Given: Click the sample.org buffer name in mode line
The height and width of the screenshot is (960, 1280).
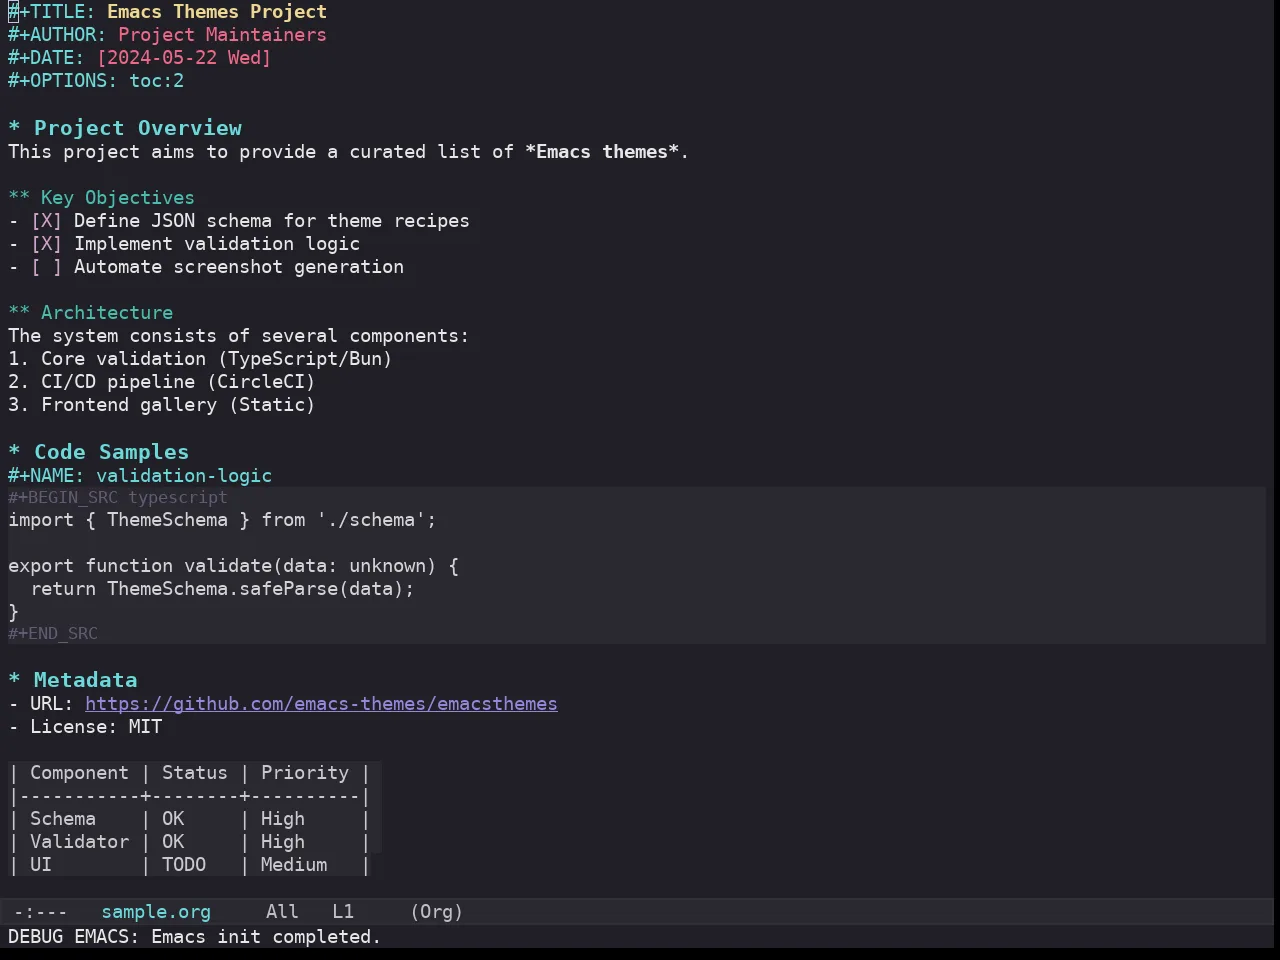Looking at the screenshot, I should [156, 912].
